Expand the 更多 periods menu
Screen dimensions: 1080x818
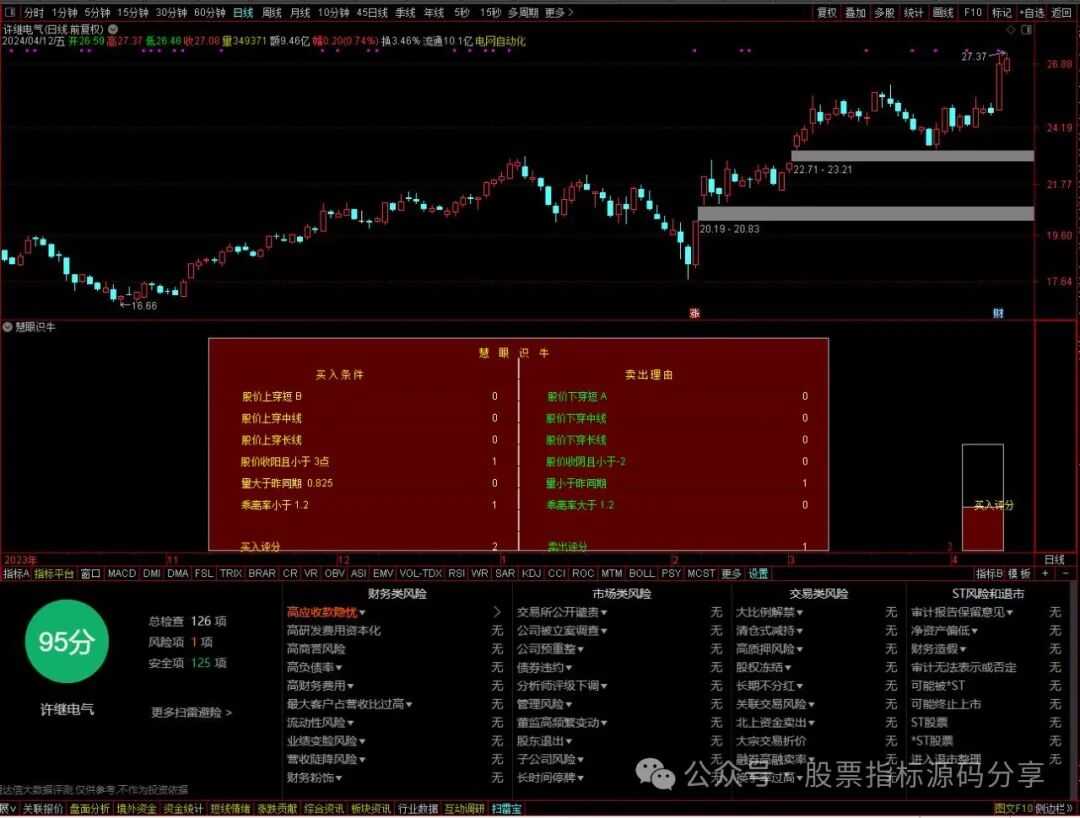(x=559, y=12)
